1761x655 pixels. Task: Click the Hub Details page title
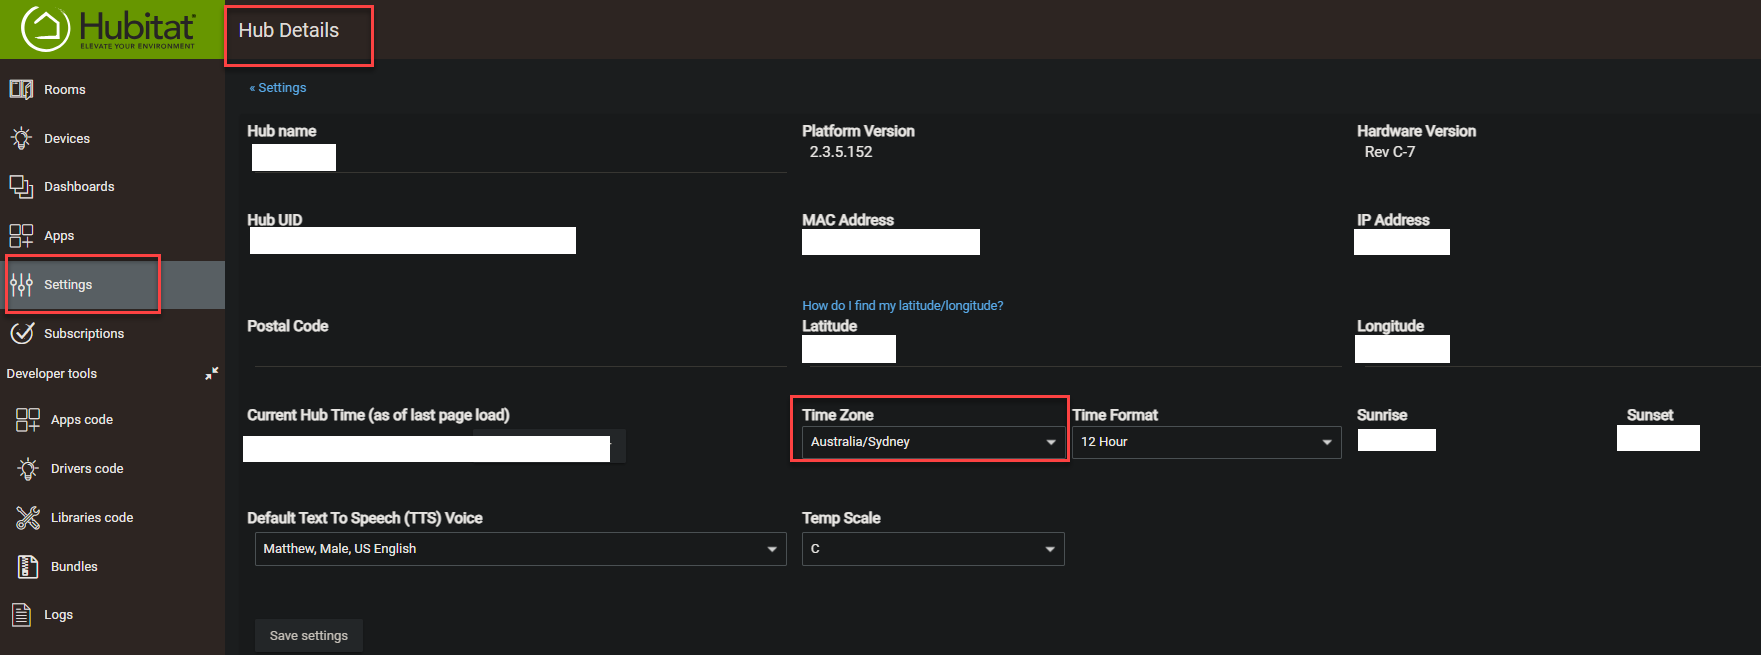[288, 30]
